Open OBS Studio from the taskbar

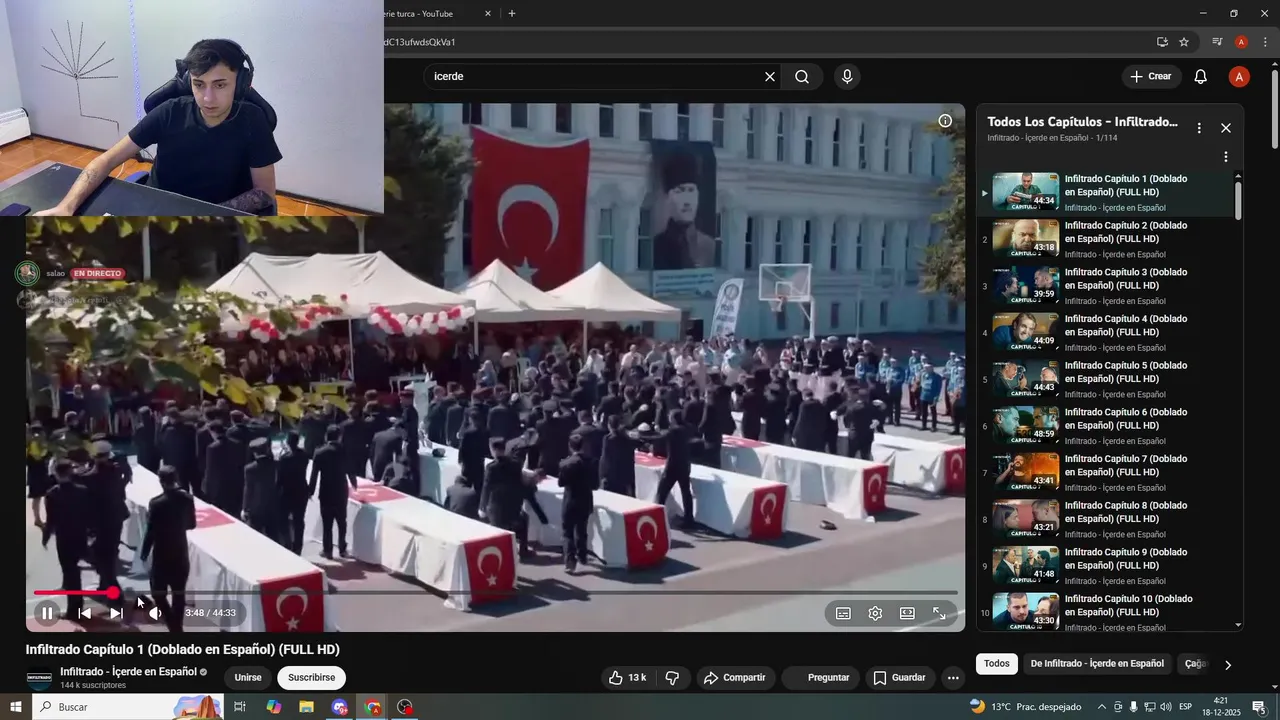(405, 707)
